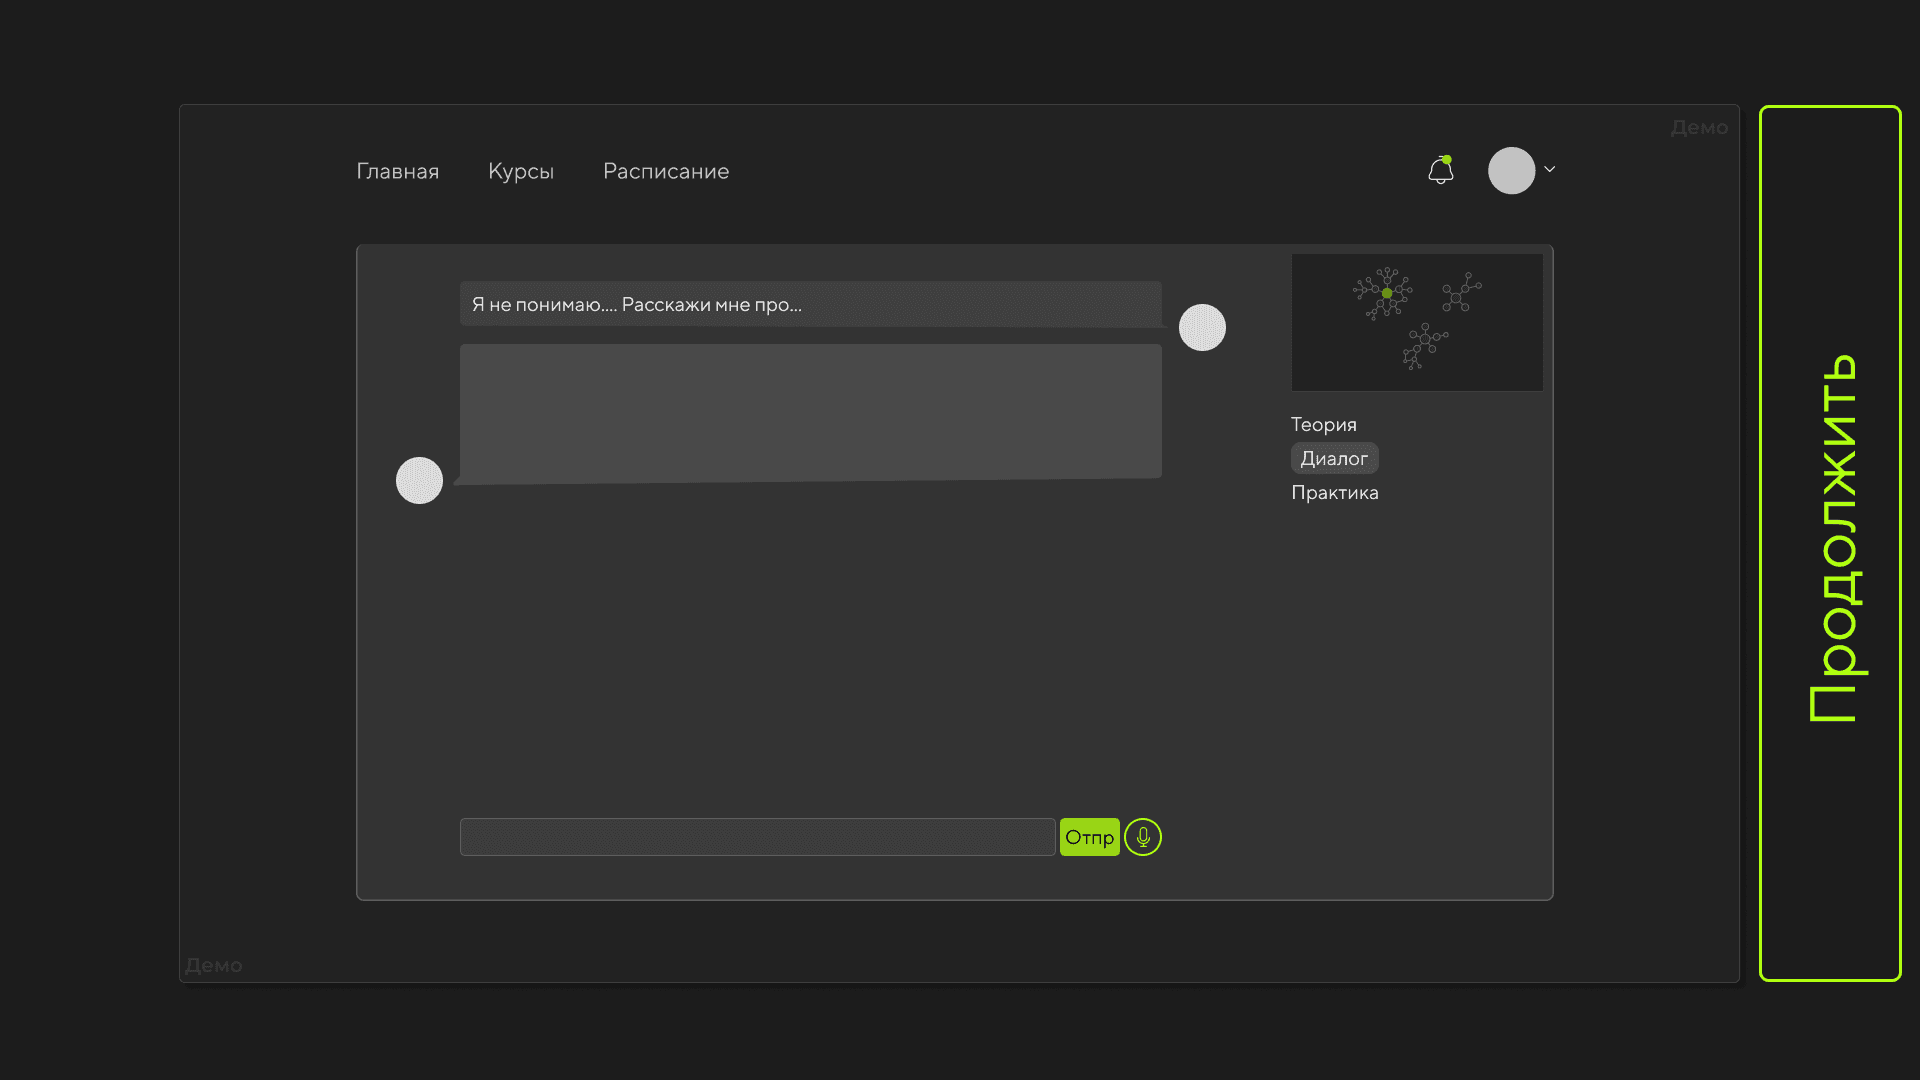Open the notifications bell
This screenshot has width=1920, height=1080.
pyautogui.click(x=1440, y=170)
